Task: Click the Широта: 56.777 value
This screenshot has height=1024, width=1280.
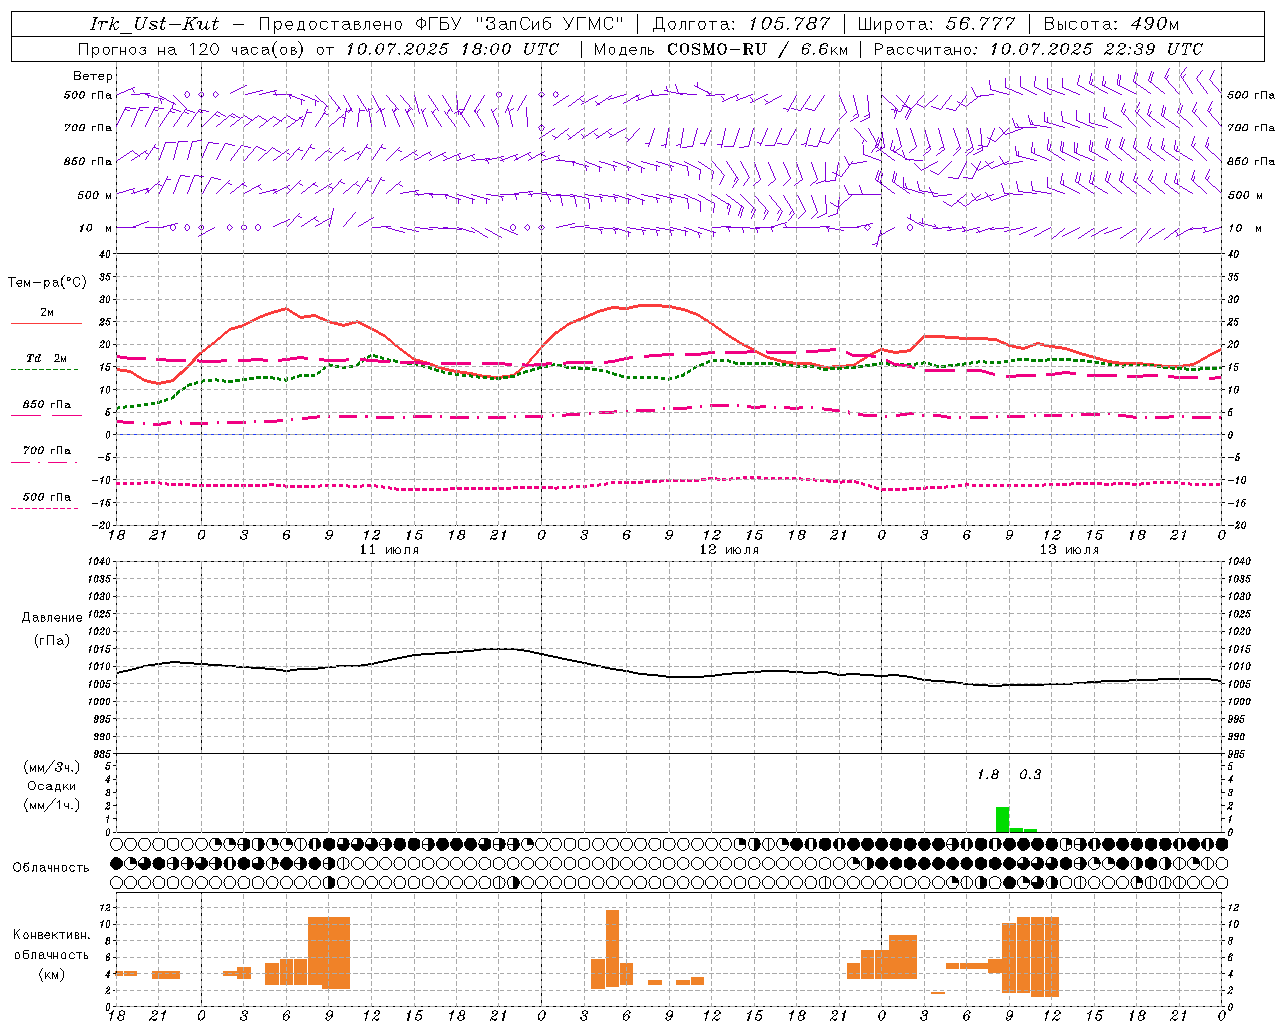Action: click(x=936, y=24)
